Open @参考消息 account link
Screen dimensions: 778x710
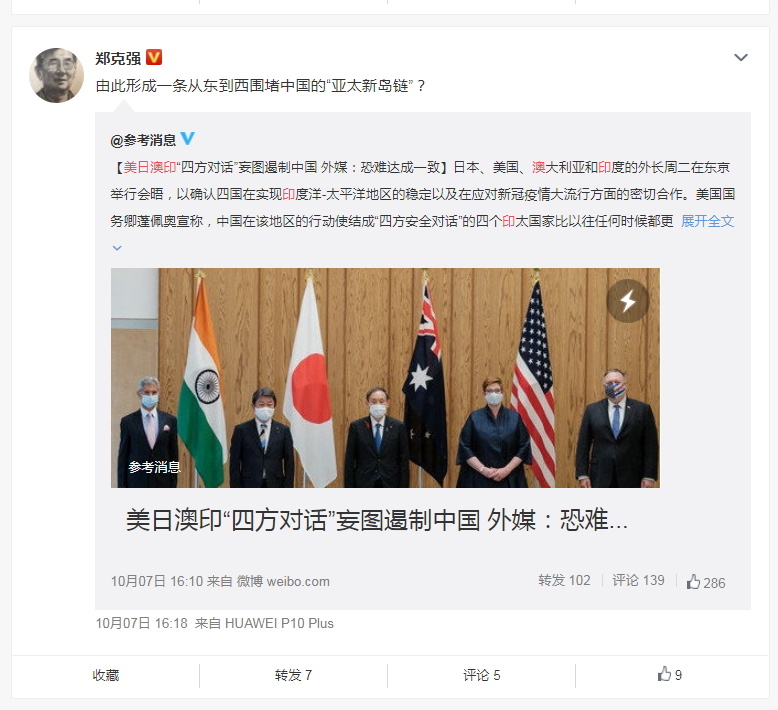[143, 140]
